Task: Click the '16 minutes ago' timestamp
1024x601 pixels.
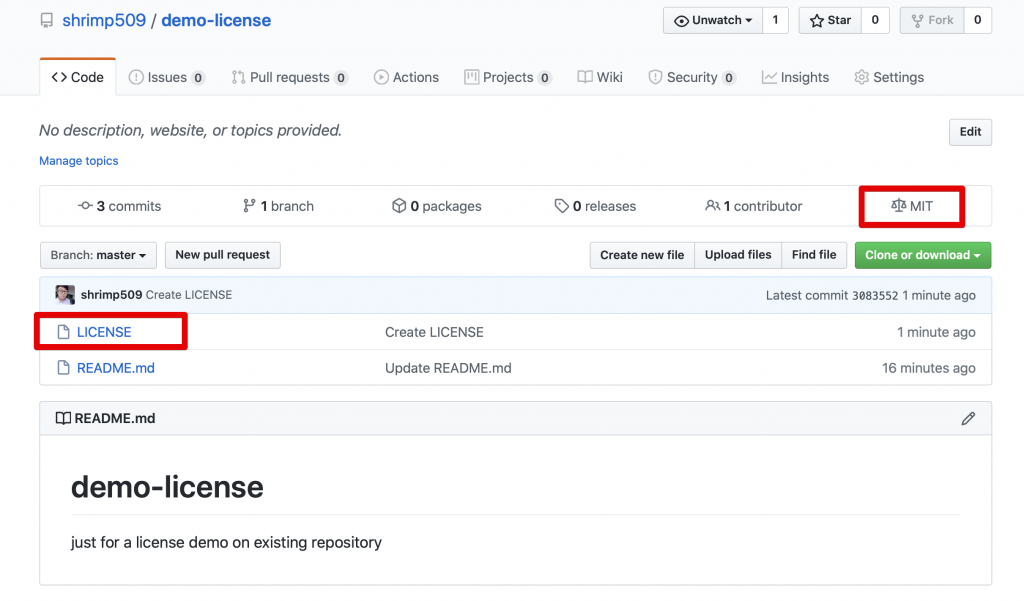Action: [929, 368]
